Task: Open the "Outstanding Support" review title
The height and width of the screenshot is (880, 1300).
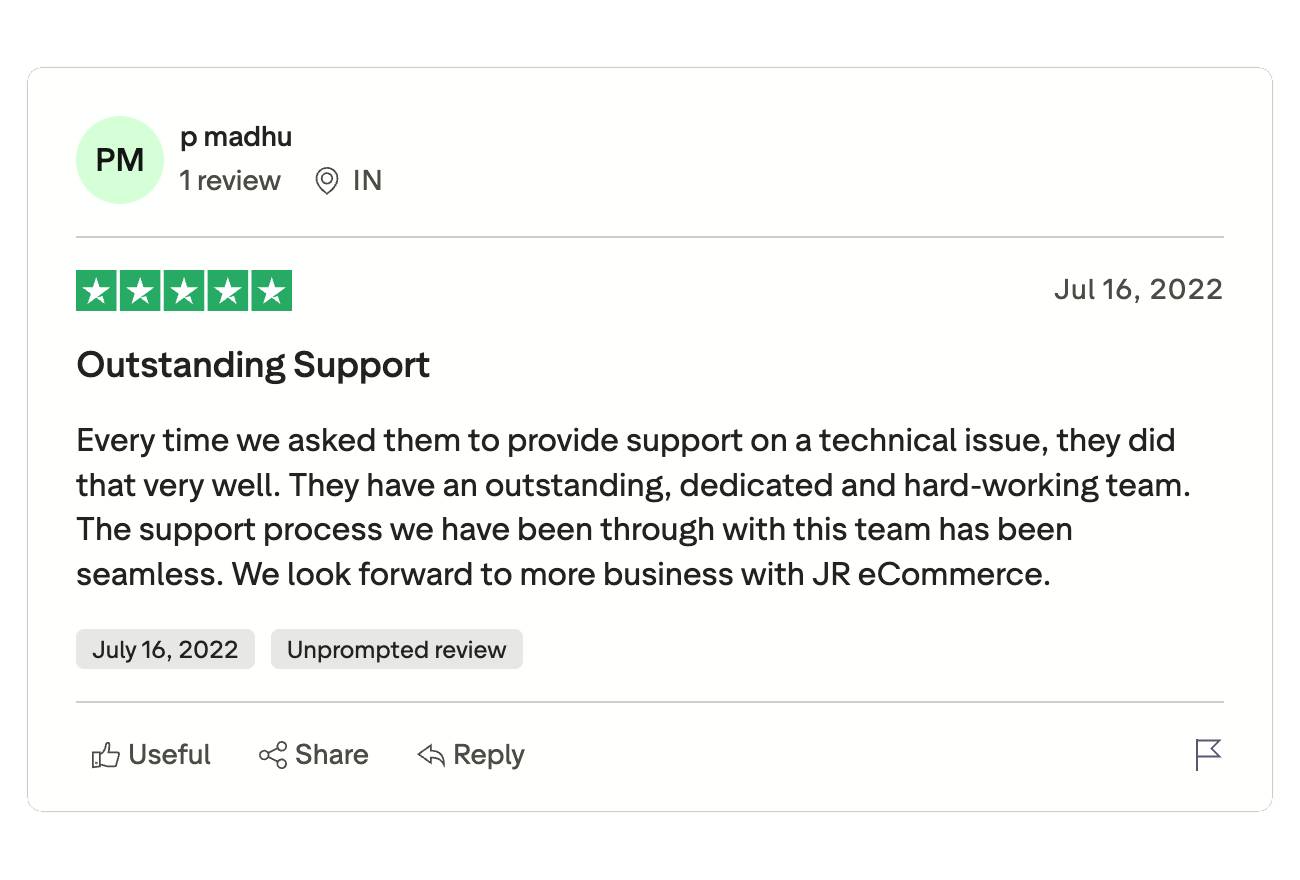Action: tap(253, 365)
